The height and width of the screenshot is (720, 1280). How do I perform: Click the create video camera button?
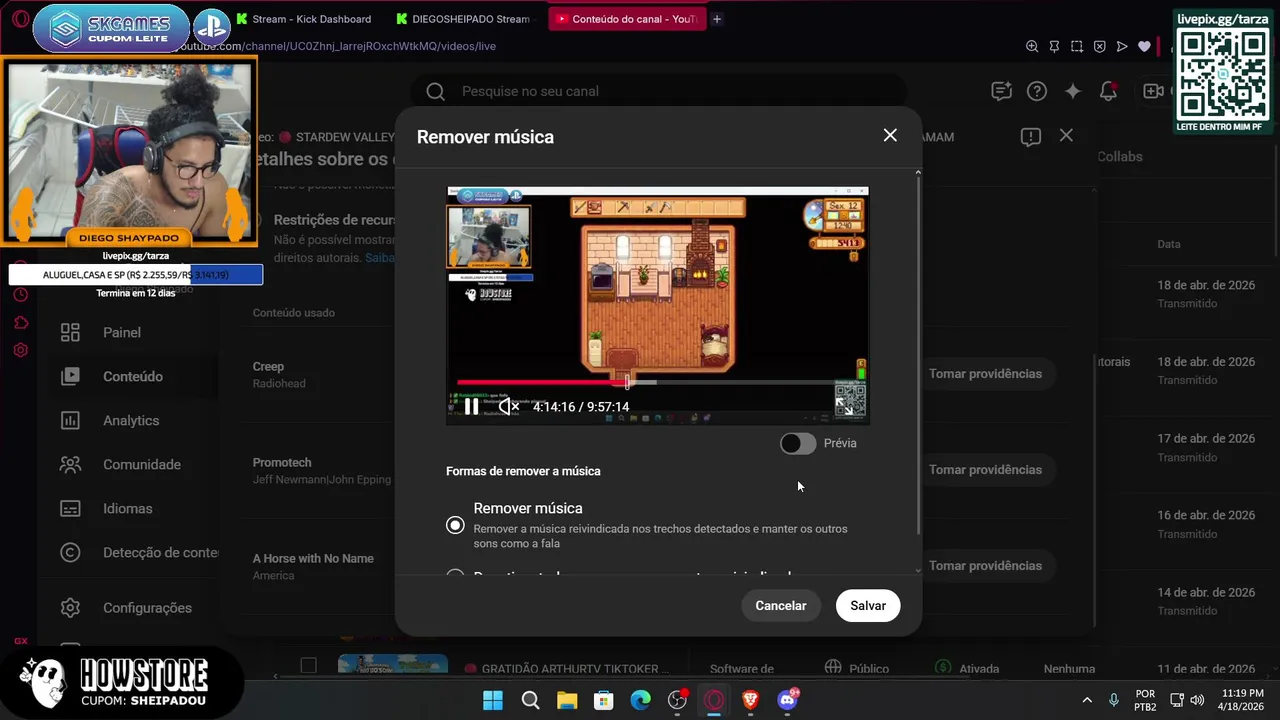click(1154, 91)
